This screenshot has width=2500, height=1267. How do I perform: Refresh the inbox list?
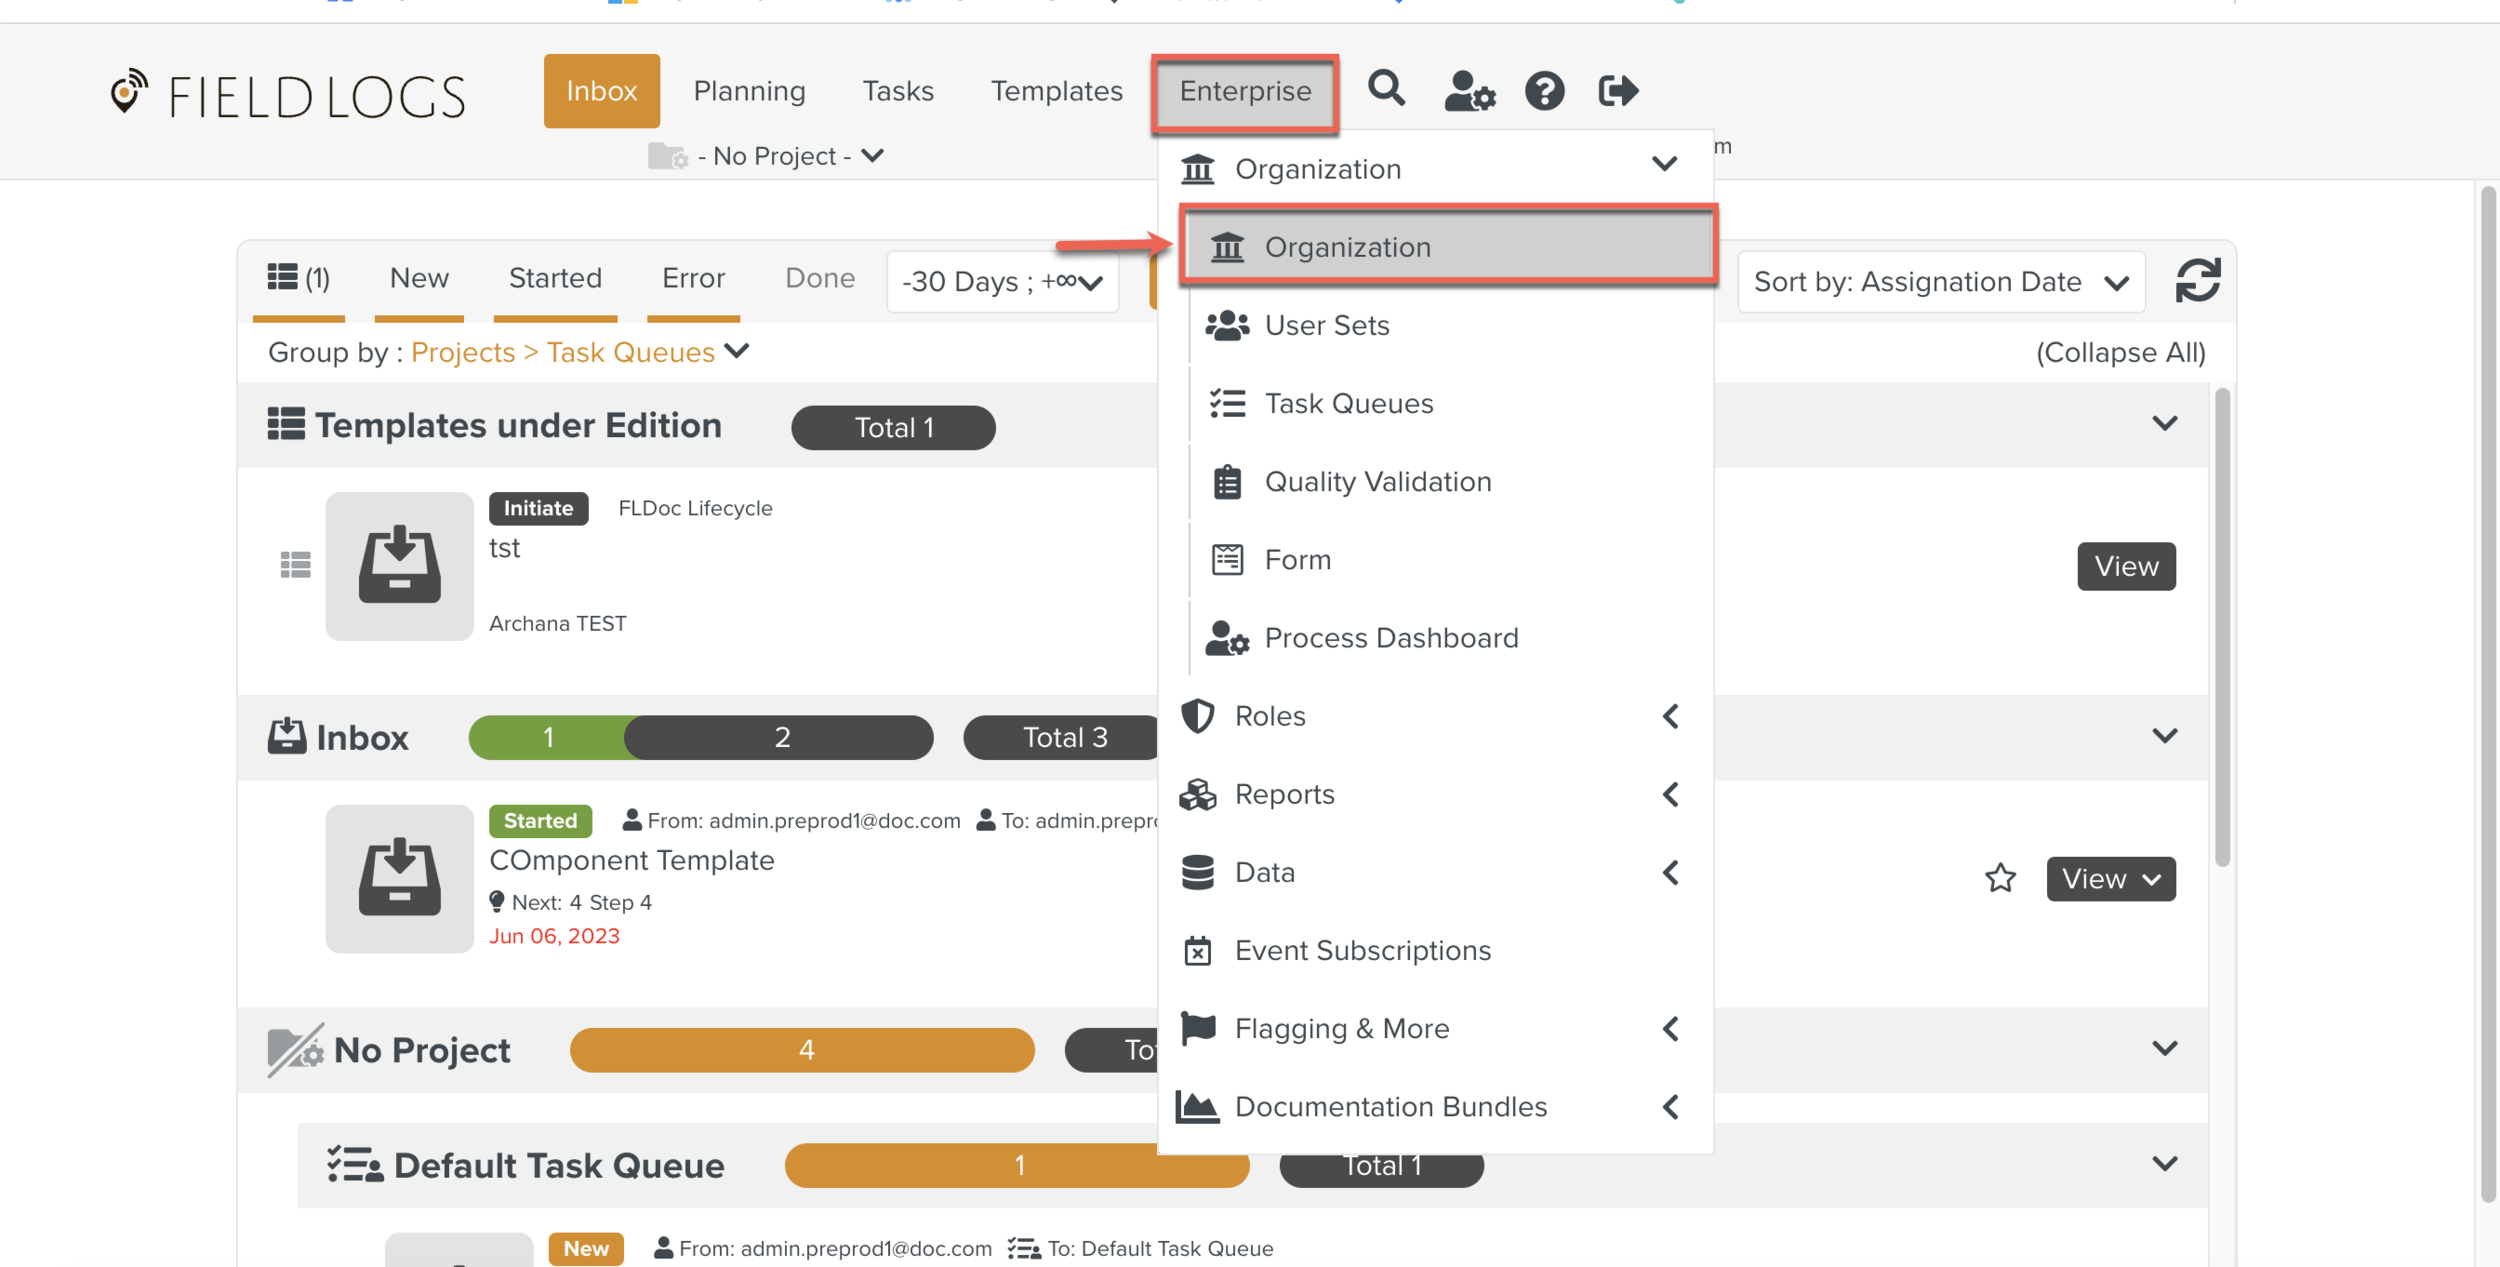pos(2197,281)
